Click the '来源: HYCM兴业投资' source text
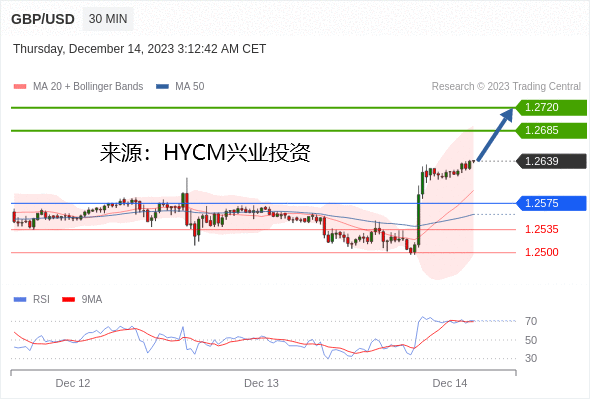This screenshot has height=403, width=593. pyautogui.click(x=205, y=153)
